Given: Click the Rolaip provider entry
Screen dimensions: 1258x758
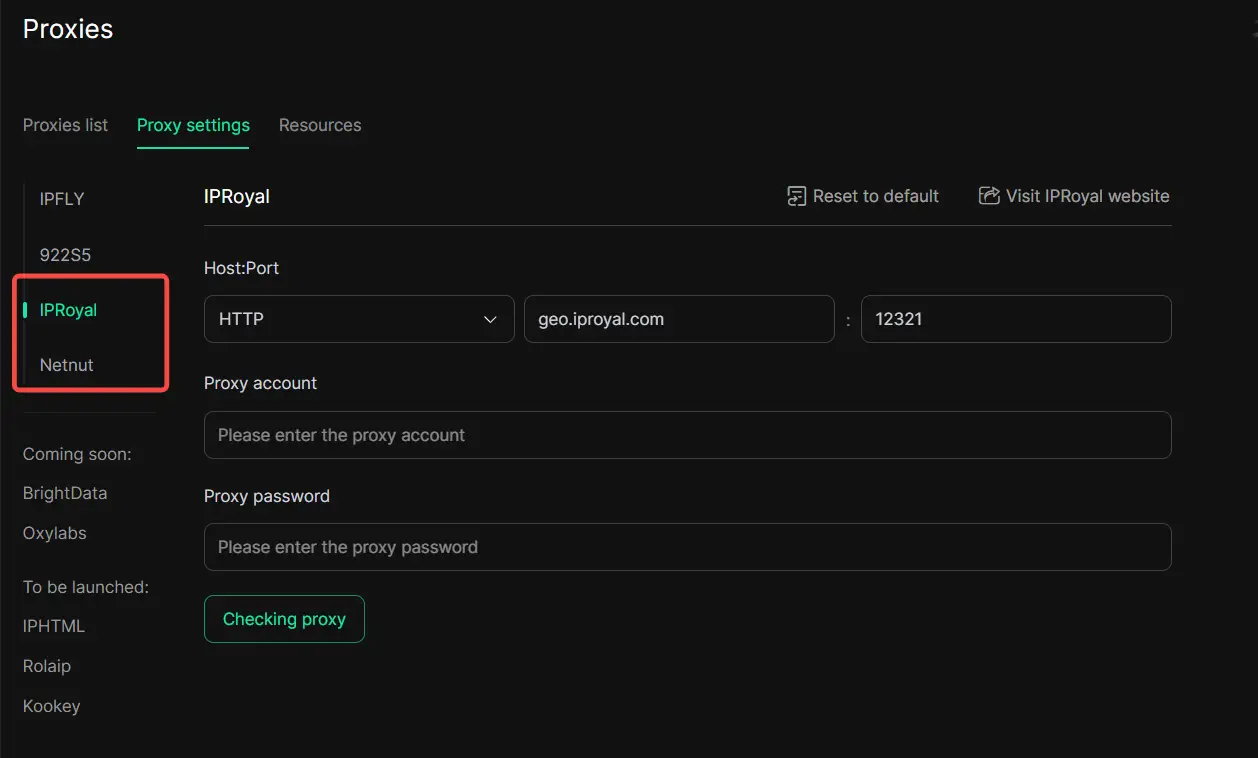Looking at the screenshot, I should (47, 666).
